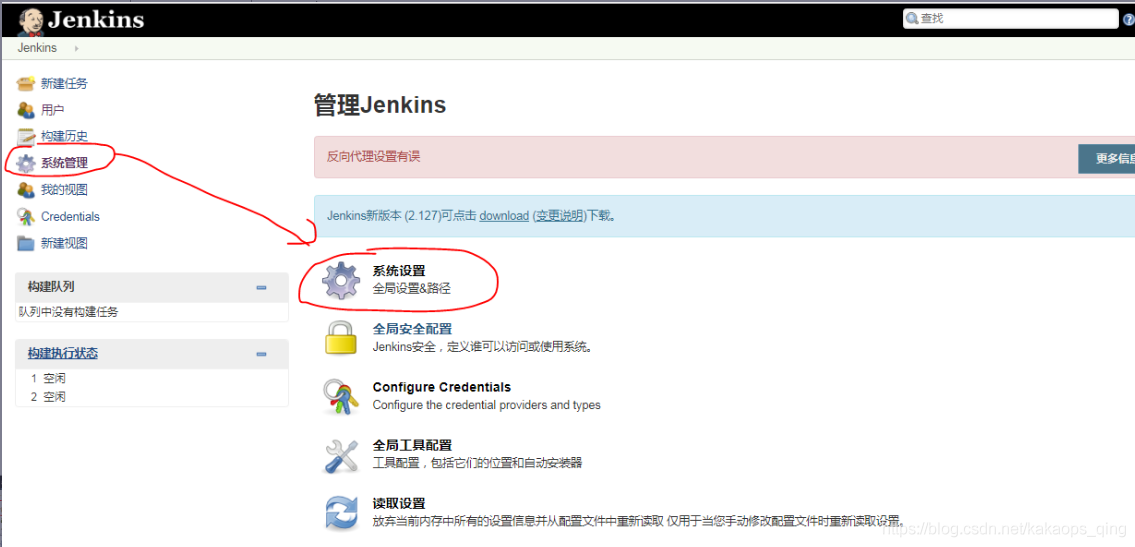Screen dimensions: 1135x547
Task: Open the 用户 people icon
Action: pos(26,110)
